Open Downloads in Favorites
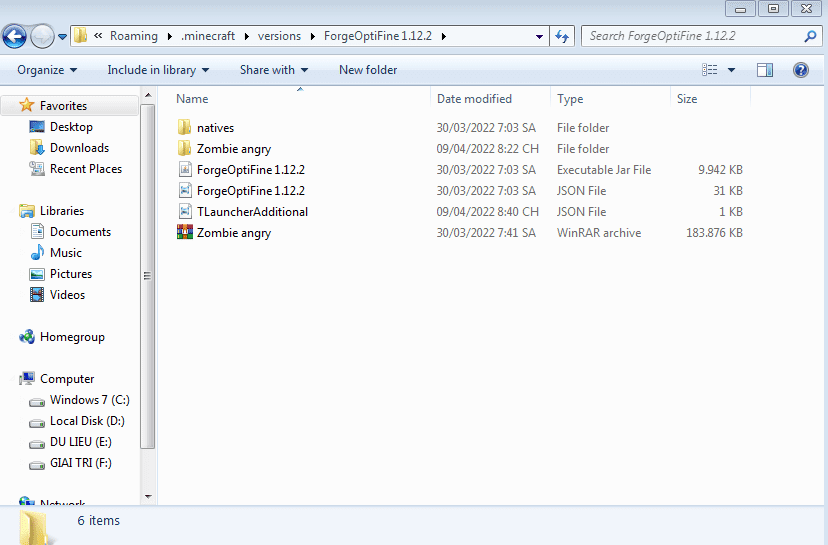The width and height of the screenshot is (828, 545). 79,148
